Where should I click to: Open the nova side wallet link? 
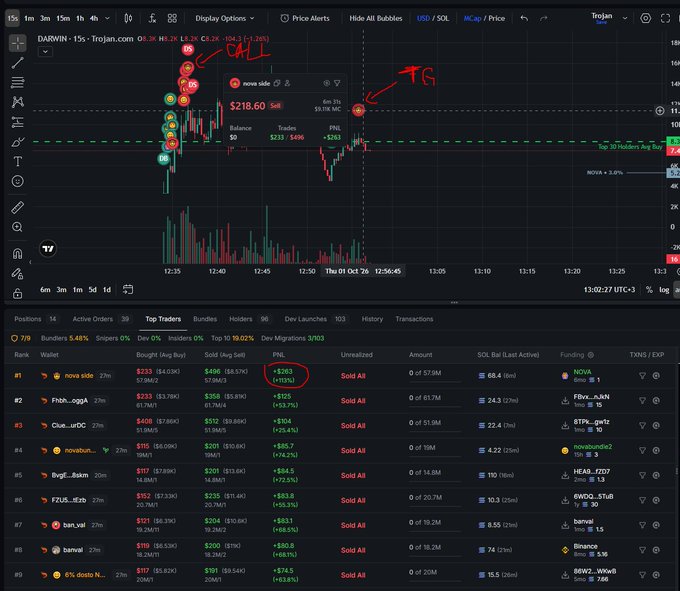click(79, 375)
